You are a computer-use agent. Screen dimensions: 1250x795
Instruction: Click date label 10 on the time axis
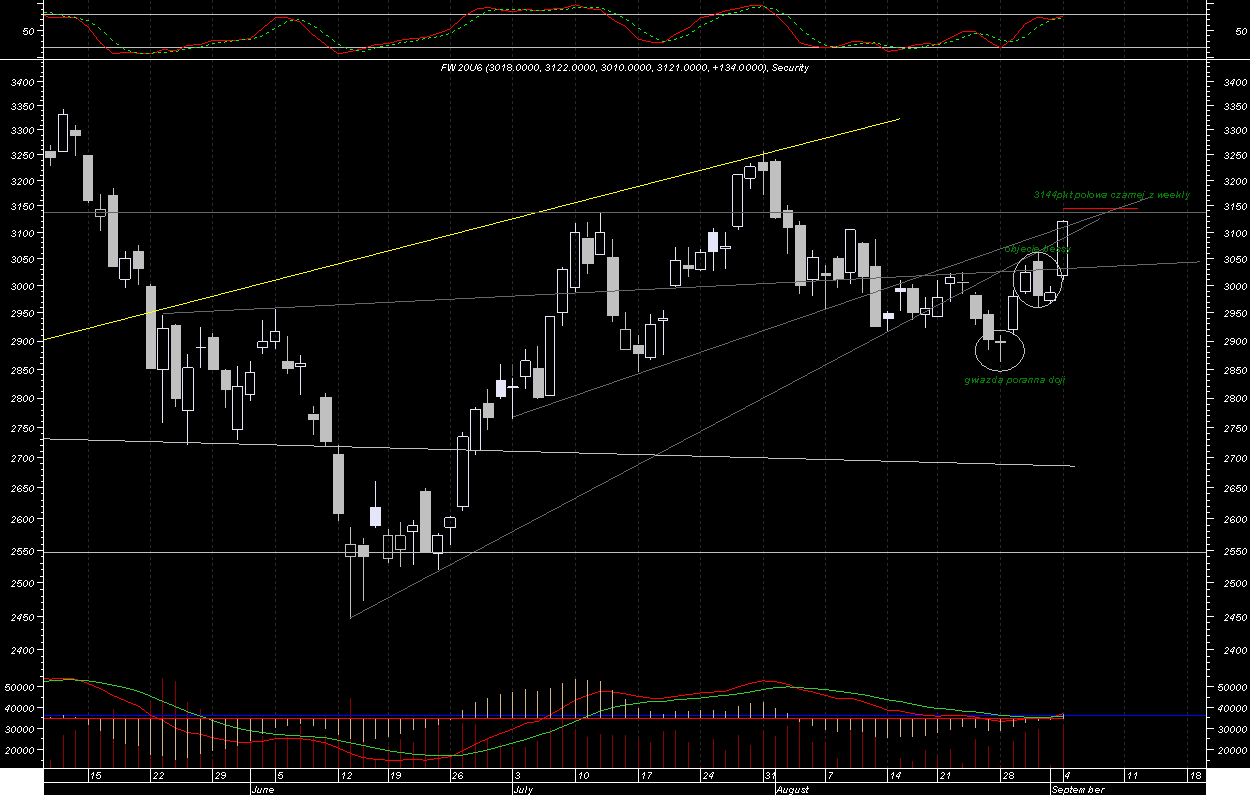click(x=582, y=775)
